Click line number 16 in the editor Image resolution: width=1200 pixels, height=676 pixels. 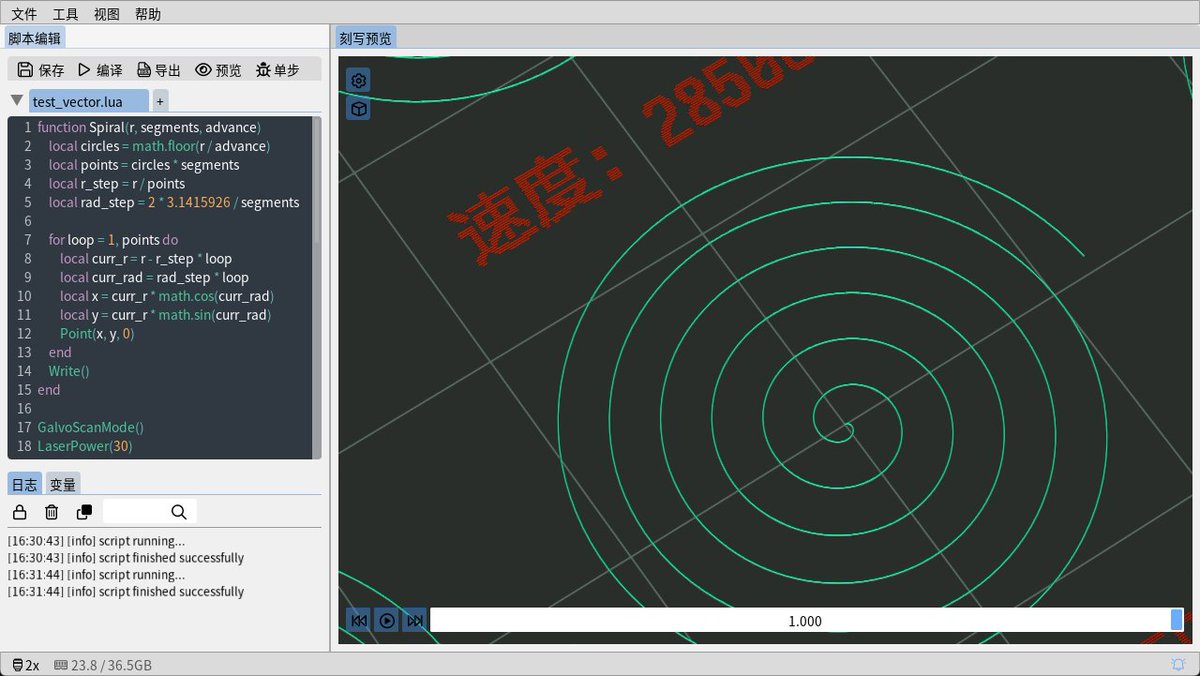coord(24,408)
